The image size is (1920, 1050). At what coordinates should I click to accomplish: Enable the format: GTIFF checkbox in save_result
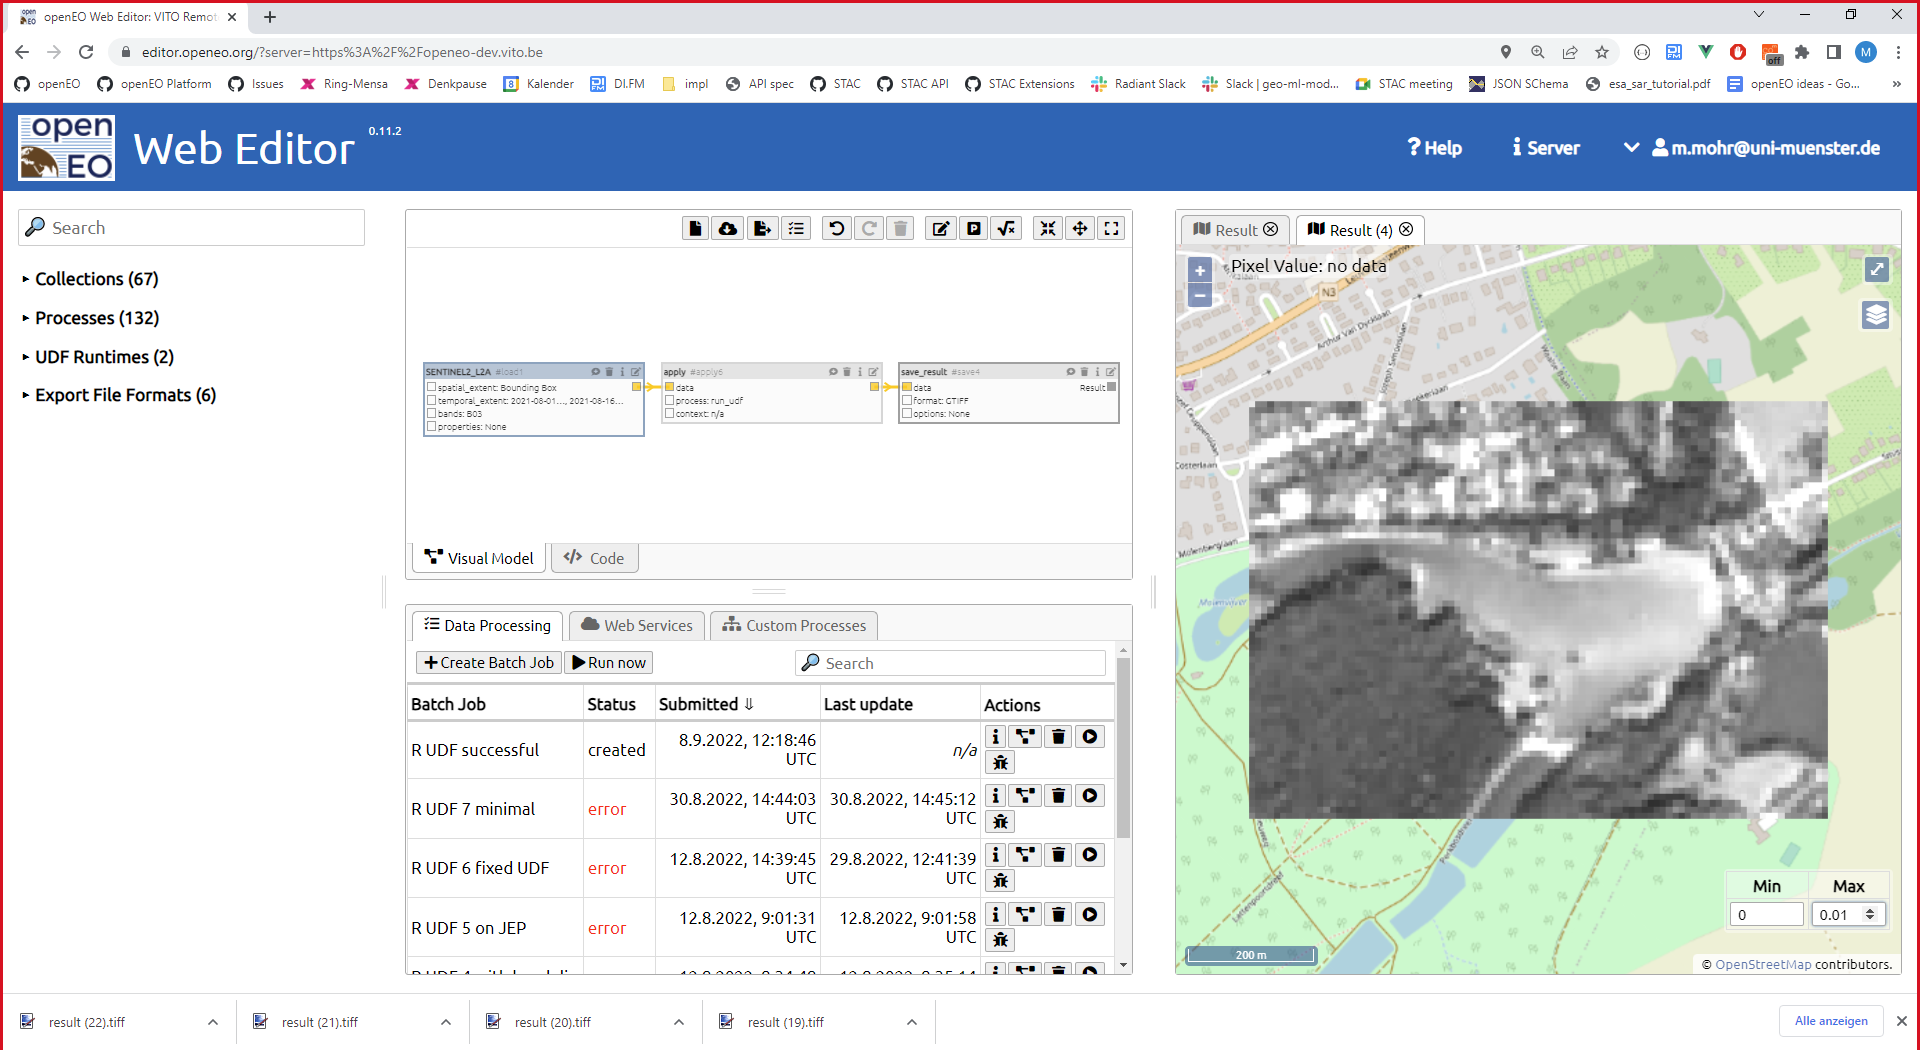point(905,400)
